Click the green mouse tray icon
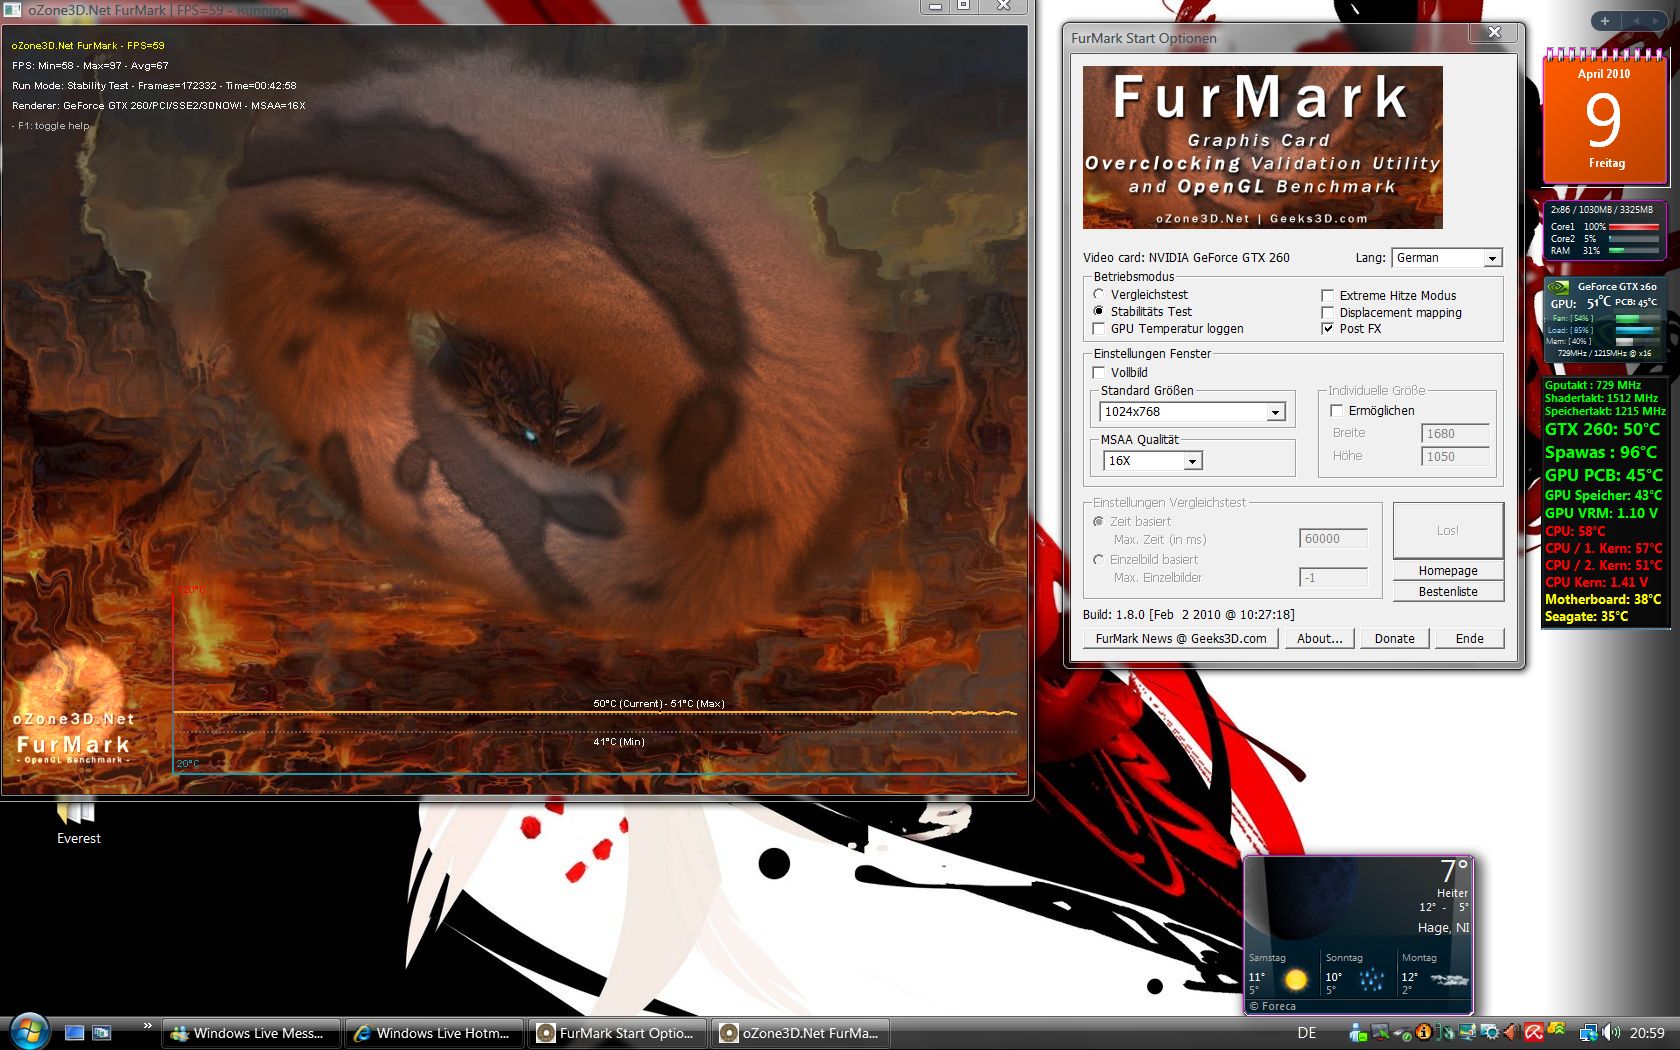 tap(1445, 1033)
